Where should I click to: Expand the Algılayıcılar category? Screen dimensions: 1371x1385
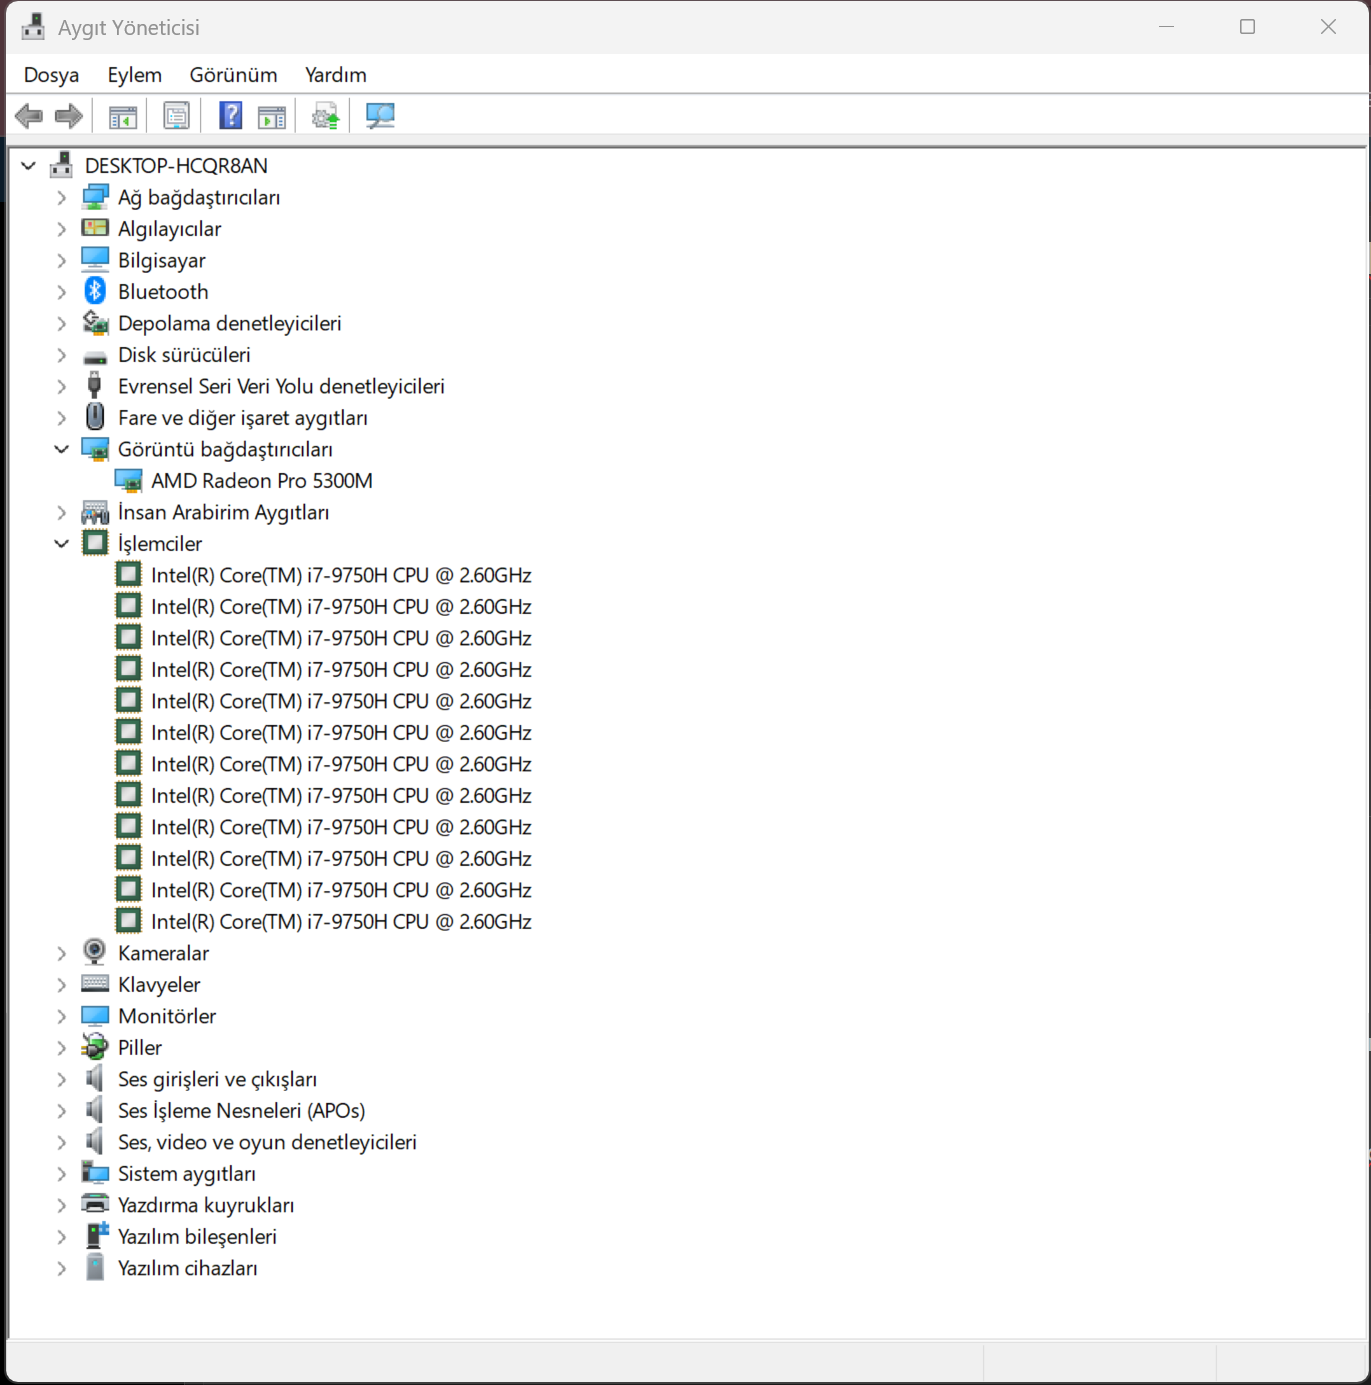coord(62,229)
